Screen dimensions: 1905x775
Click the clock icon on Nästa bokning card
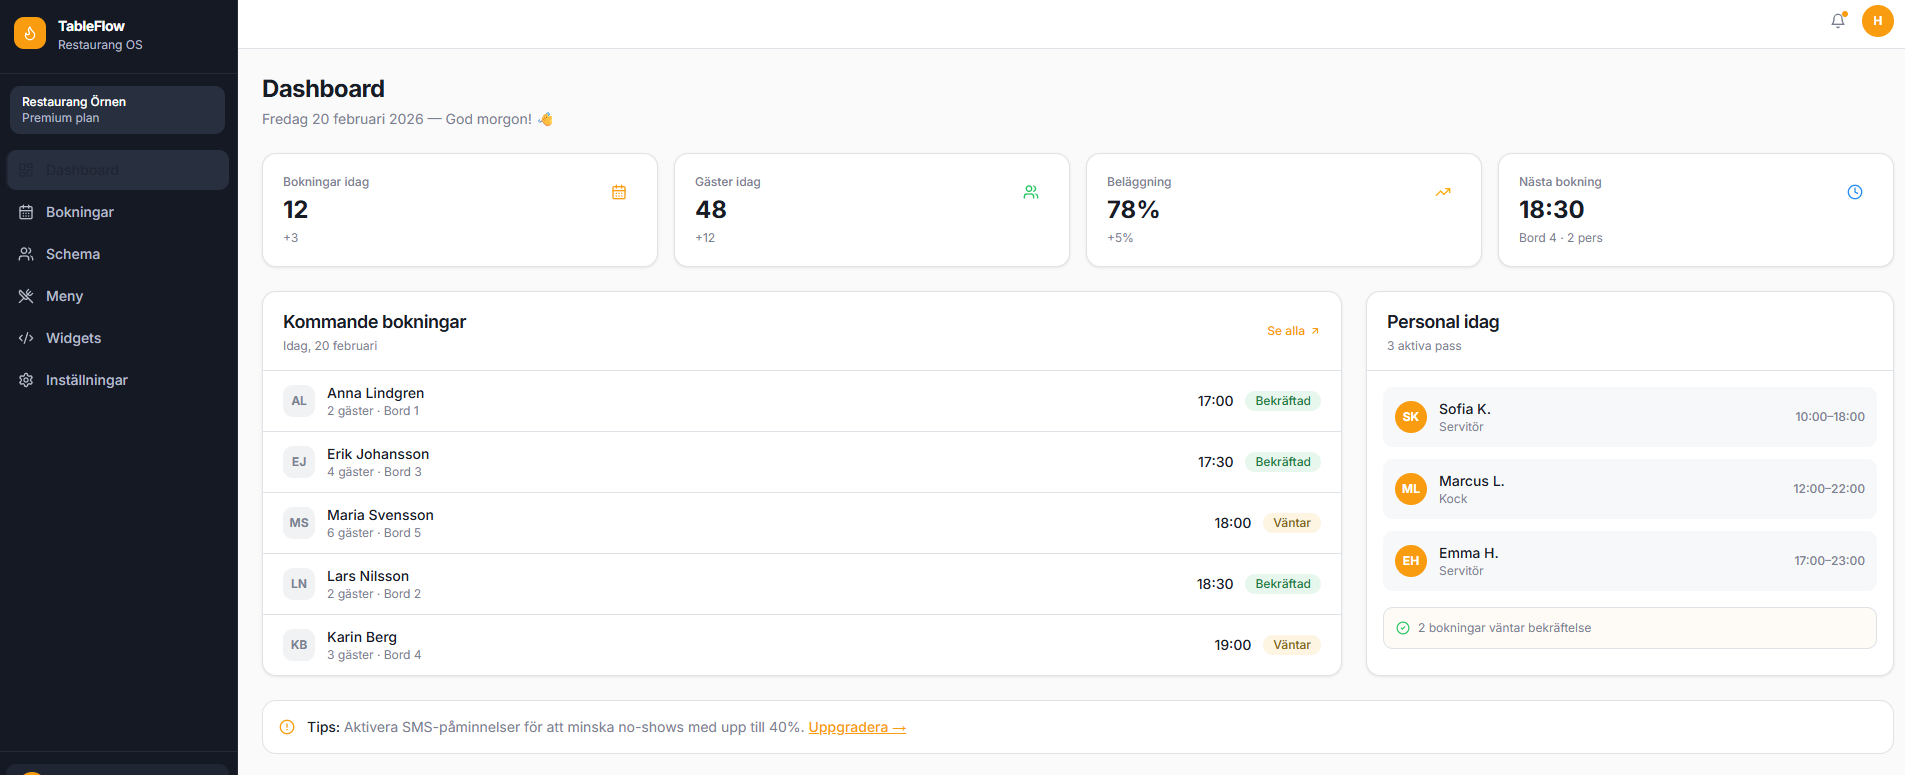(x=1855, y=192)
